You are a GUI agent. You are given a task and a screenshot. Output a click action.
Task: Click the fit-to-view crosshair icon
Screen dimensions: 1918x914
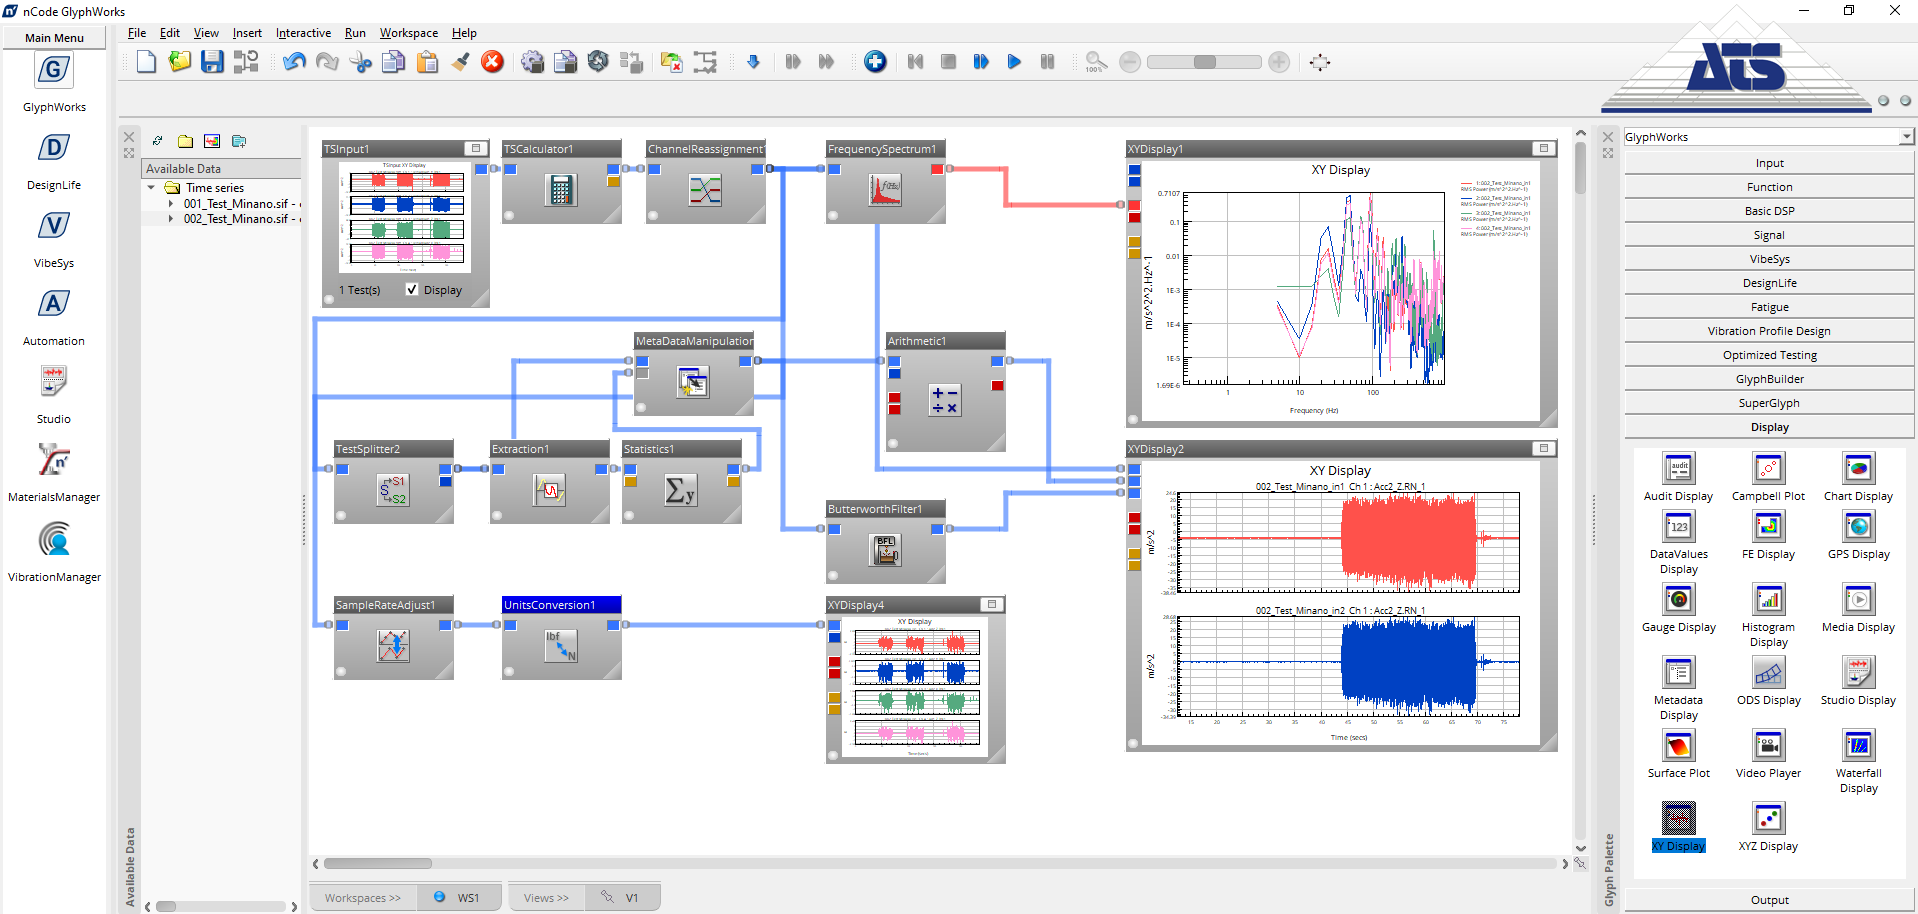(x=1320, y=62)
